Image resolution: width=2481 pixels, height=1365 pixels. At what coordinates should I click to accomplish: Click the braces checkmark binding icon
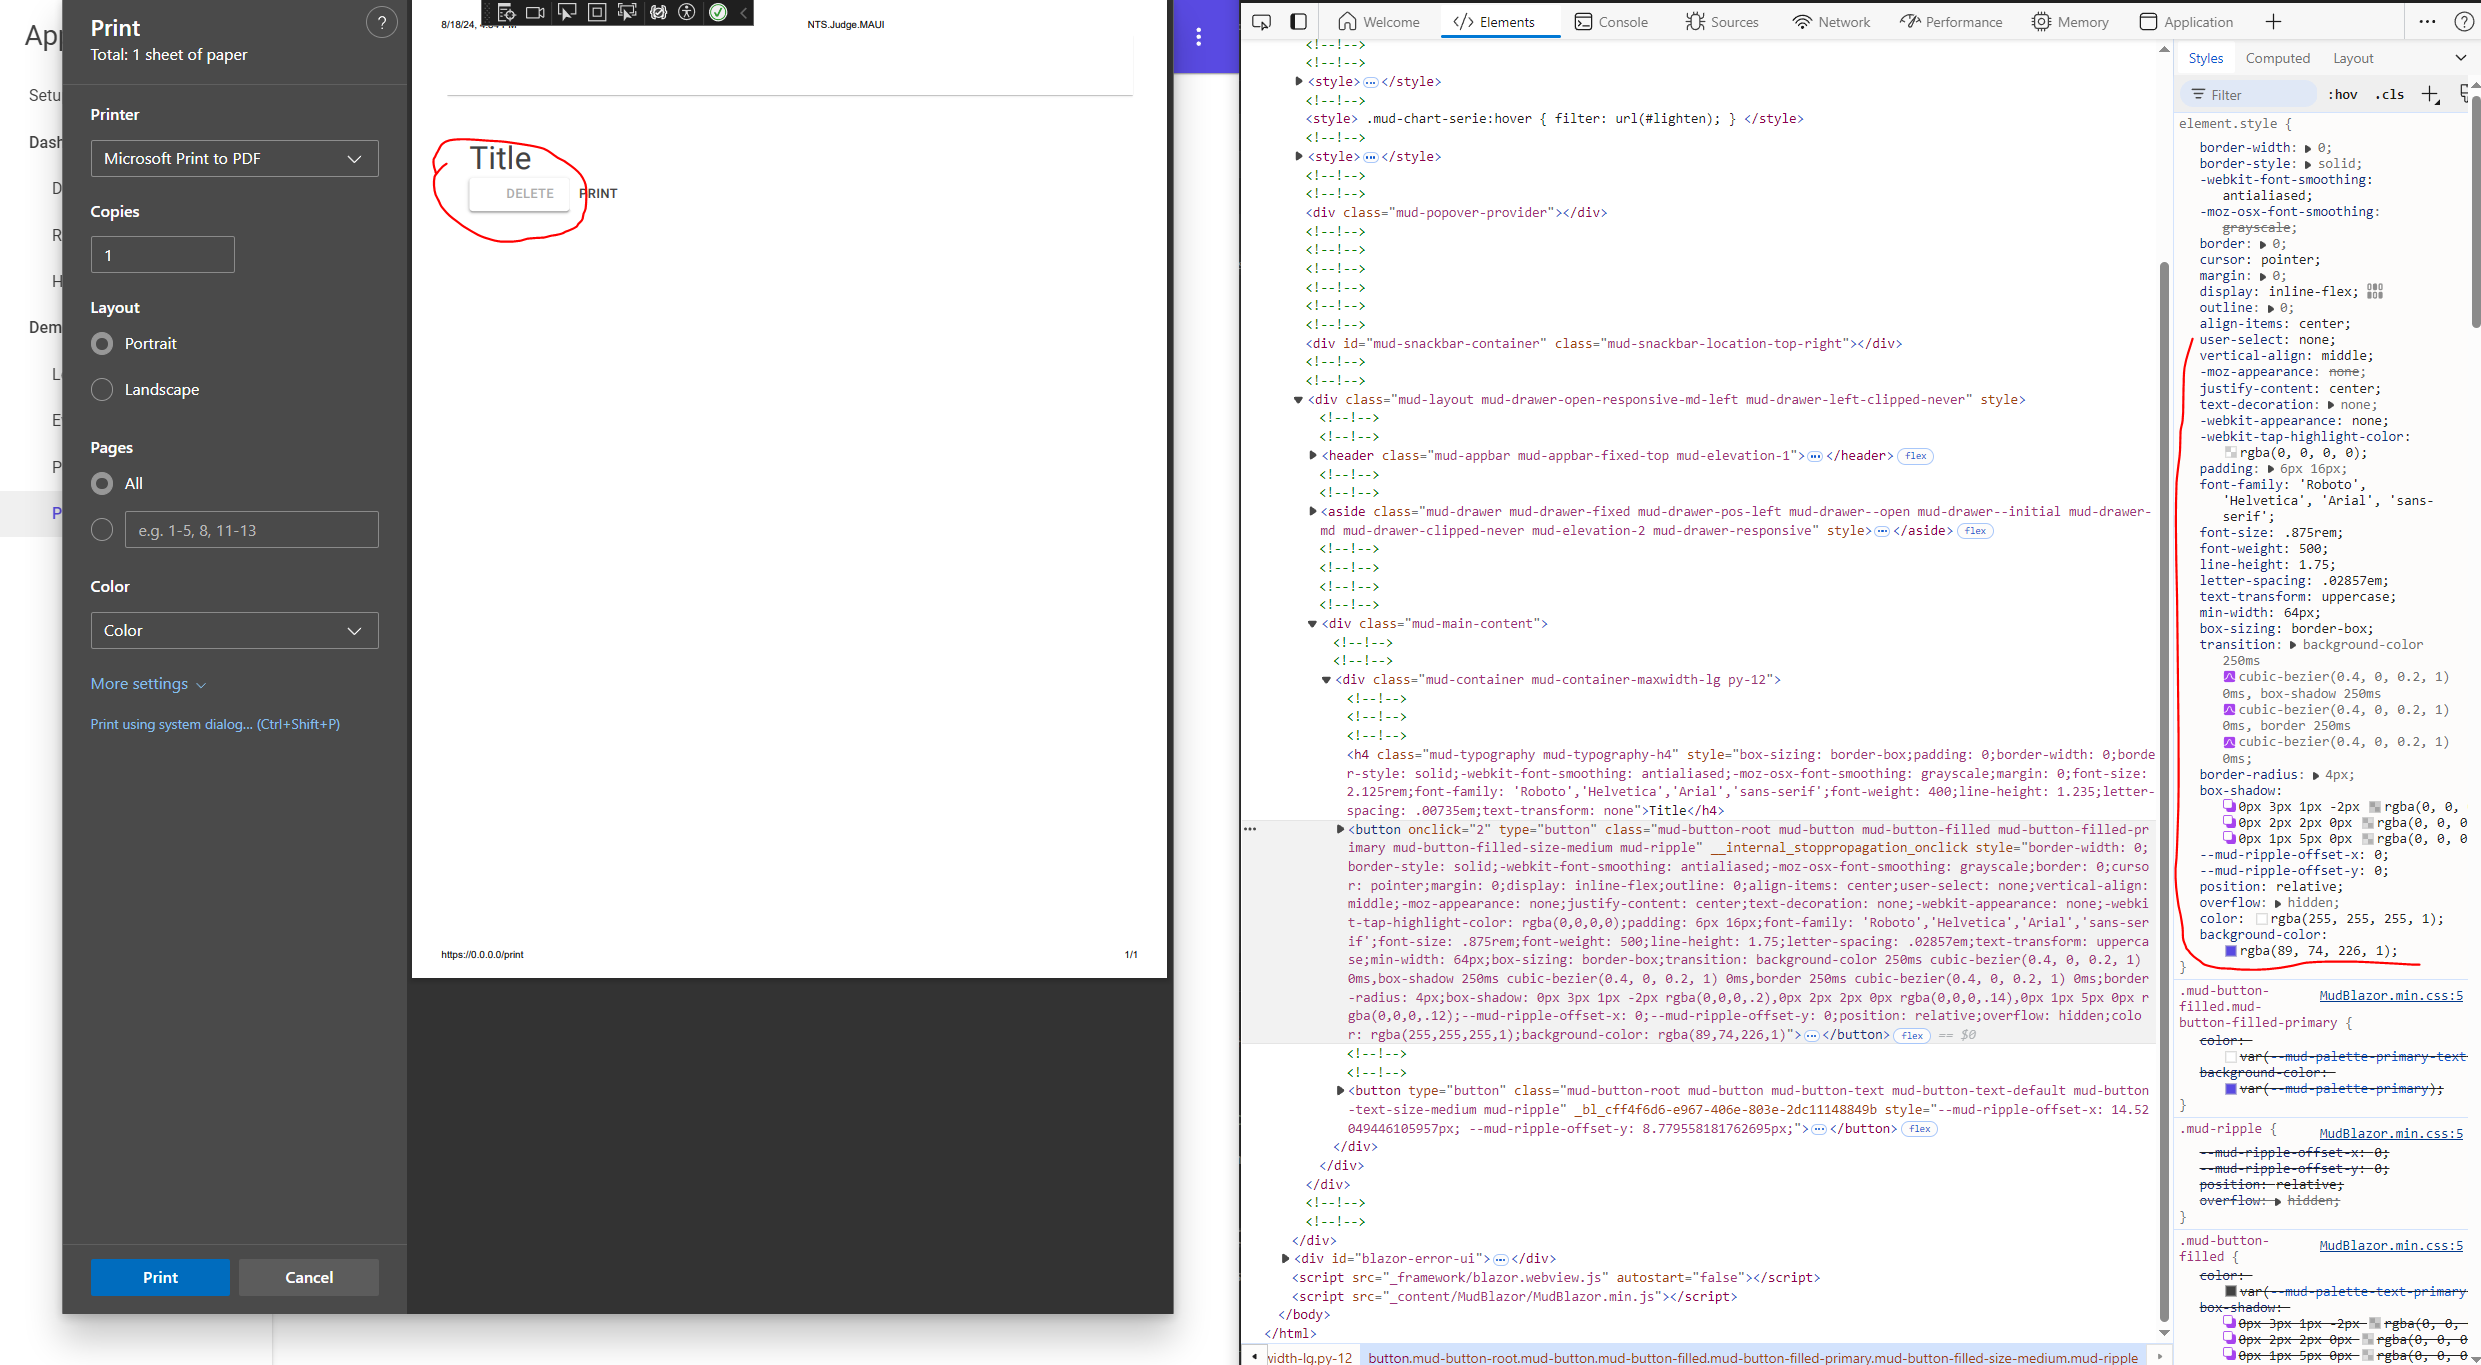[x=658, y=12]
